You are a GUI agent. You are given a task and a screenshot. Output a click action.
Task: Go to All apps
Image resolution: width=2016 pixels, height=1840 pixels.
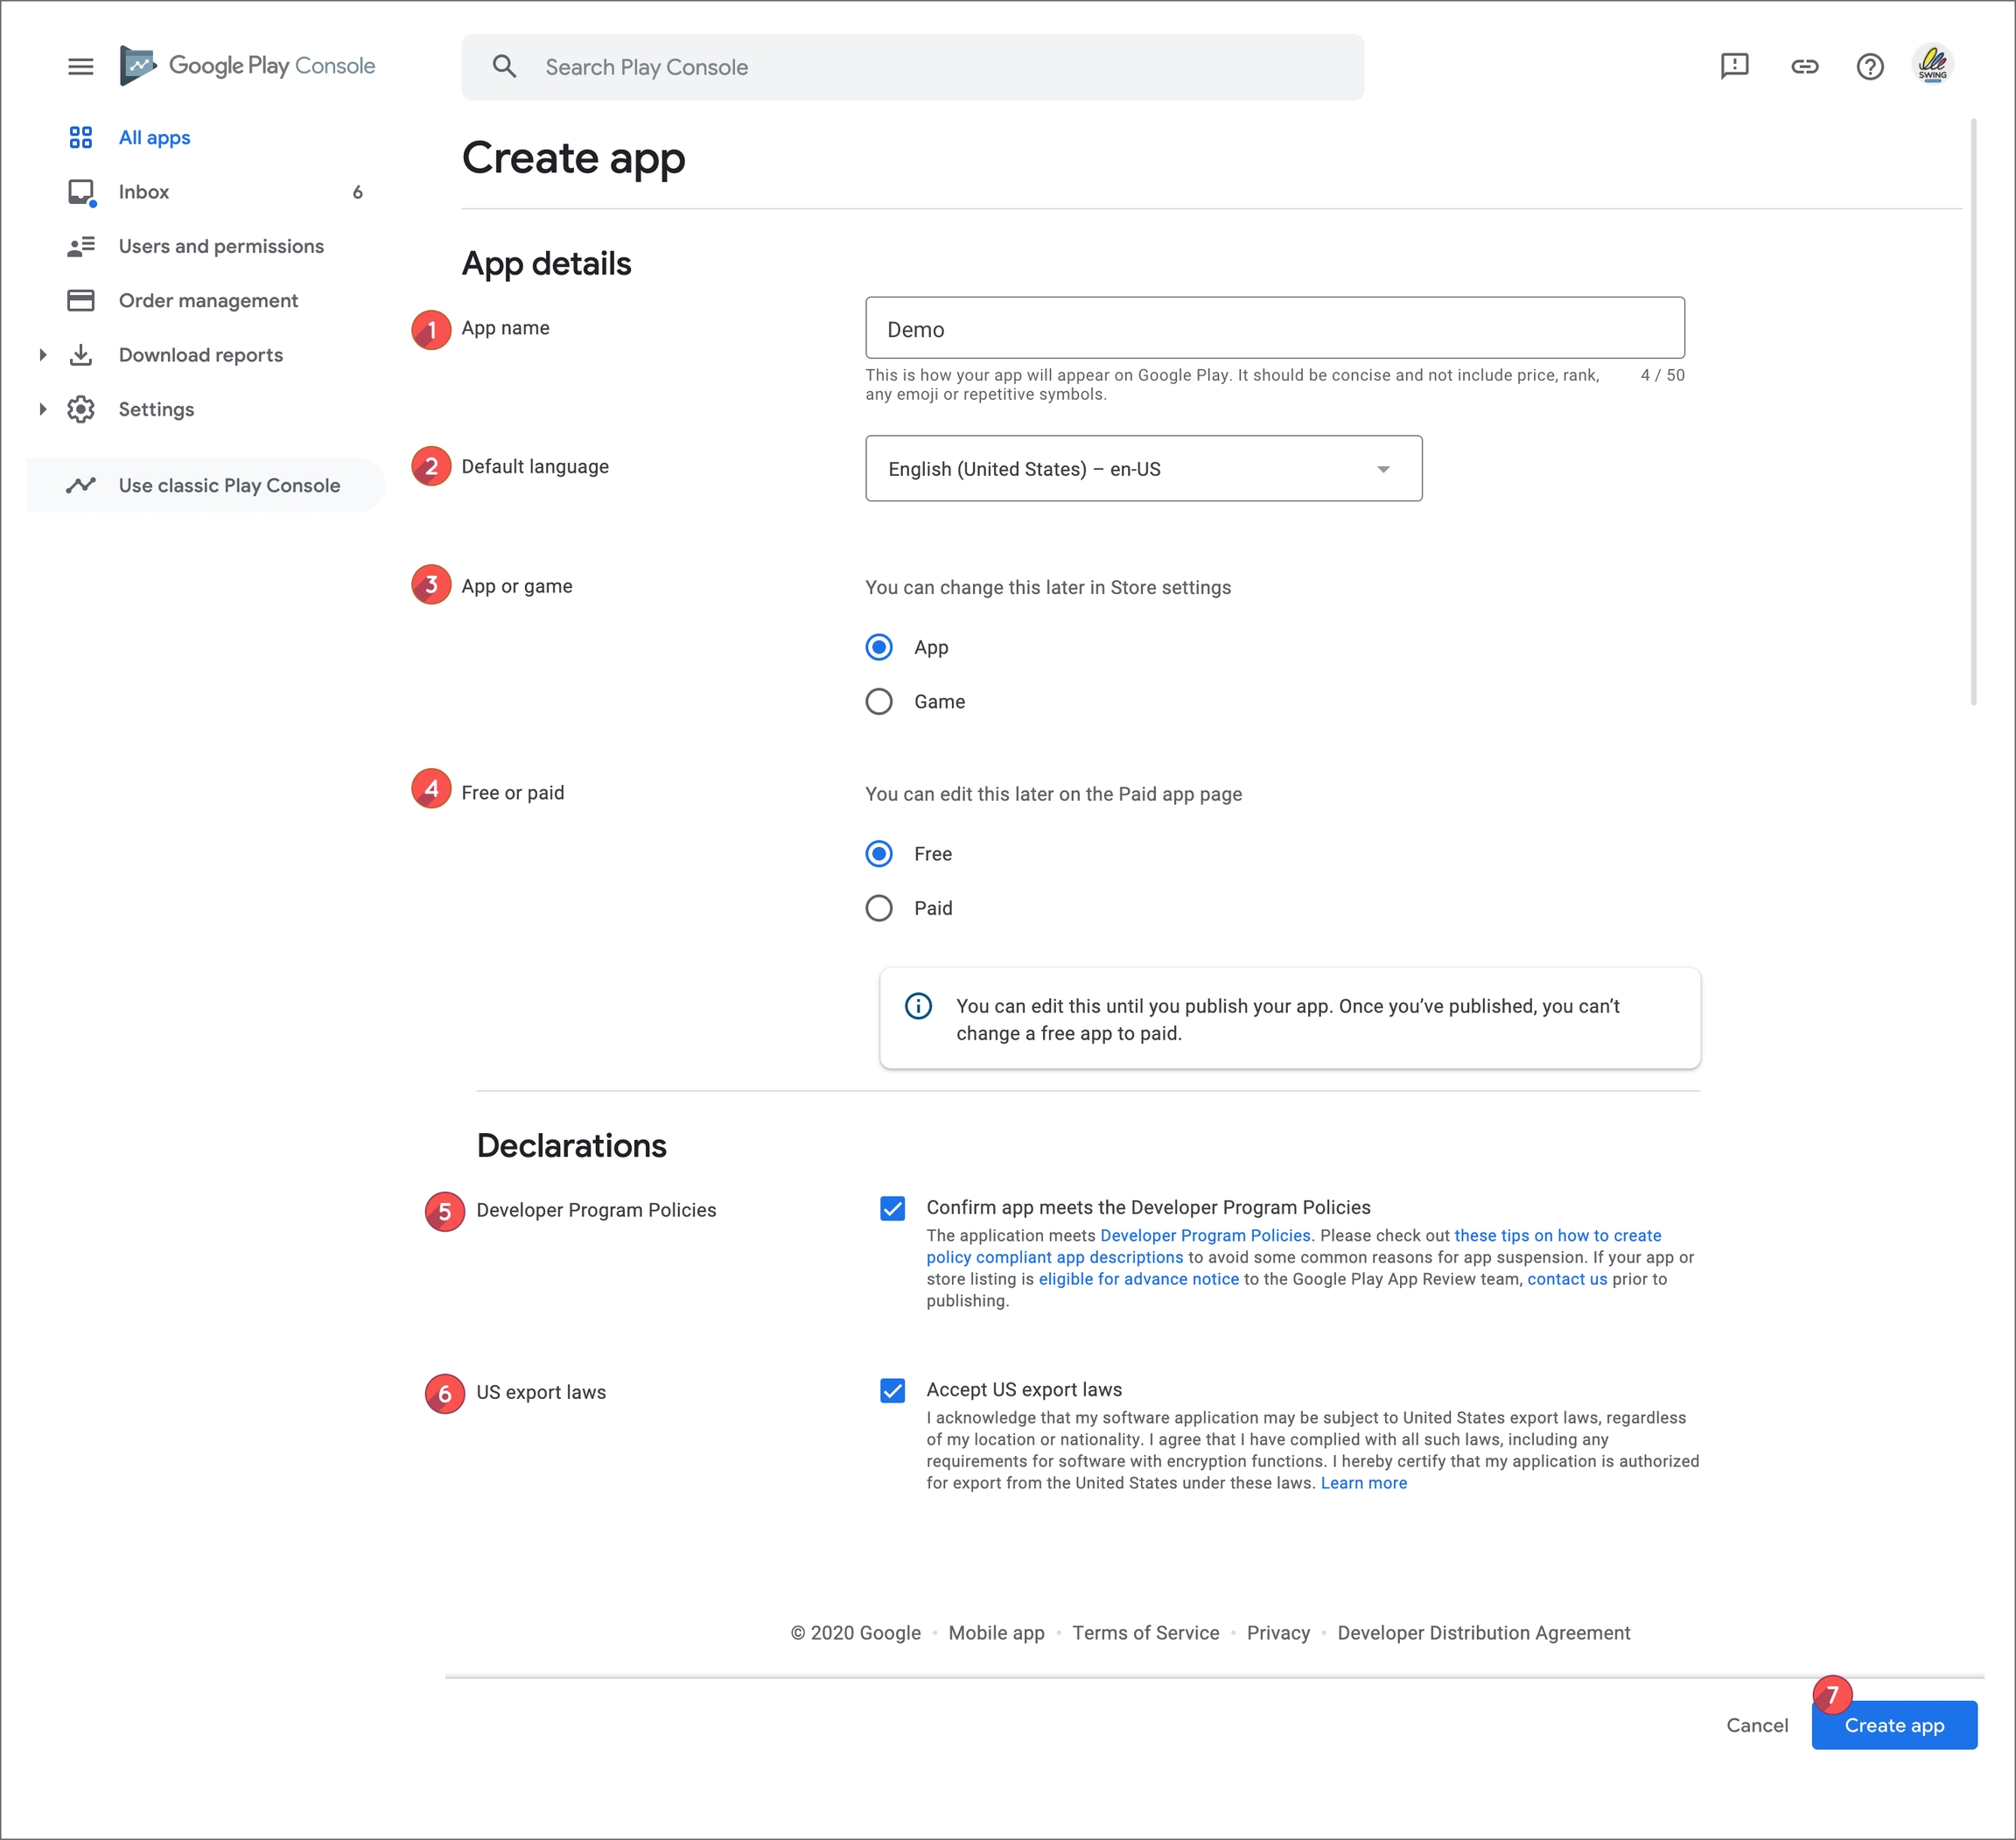154,137
